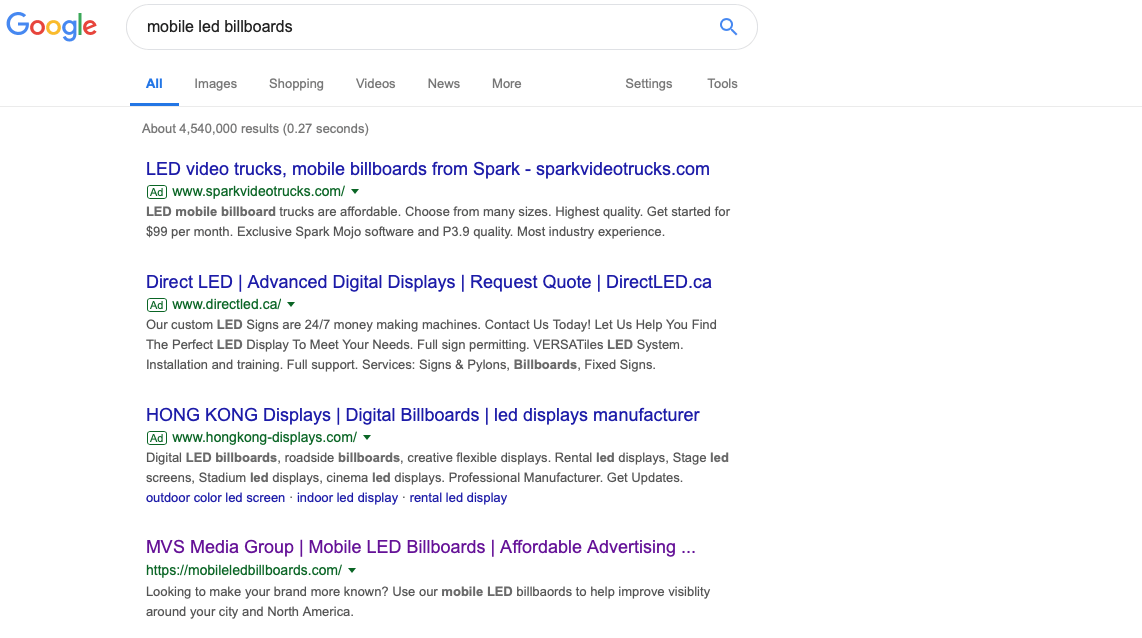This screenshot has width=1142, height=638.
Task: Switch to the Shopping tab
Action: (296, 84)
